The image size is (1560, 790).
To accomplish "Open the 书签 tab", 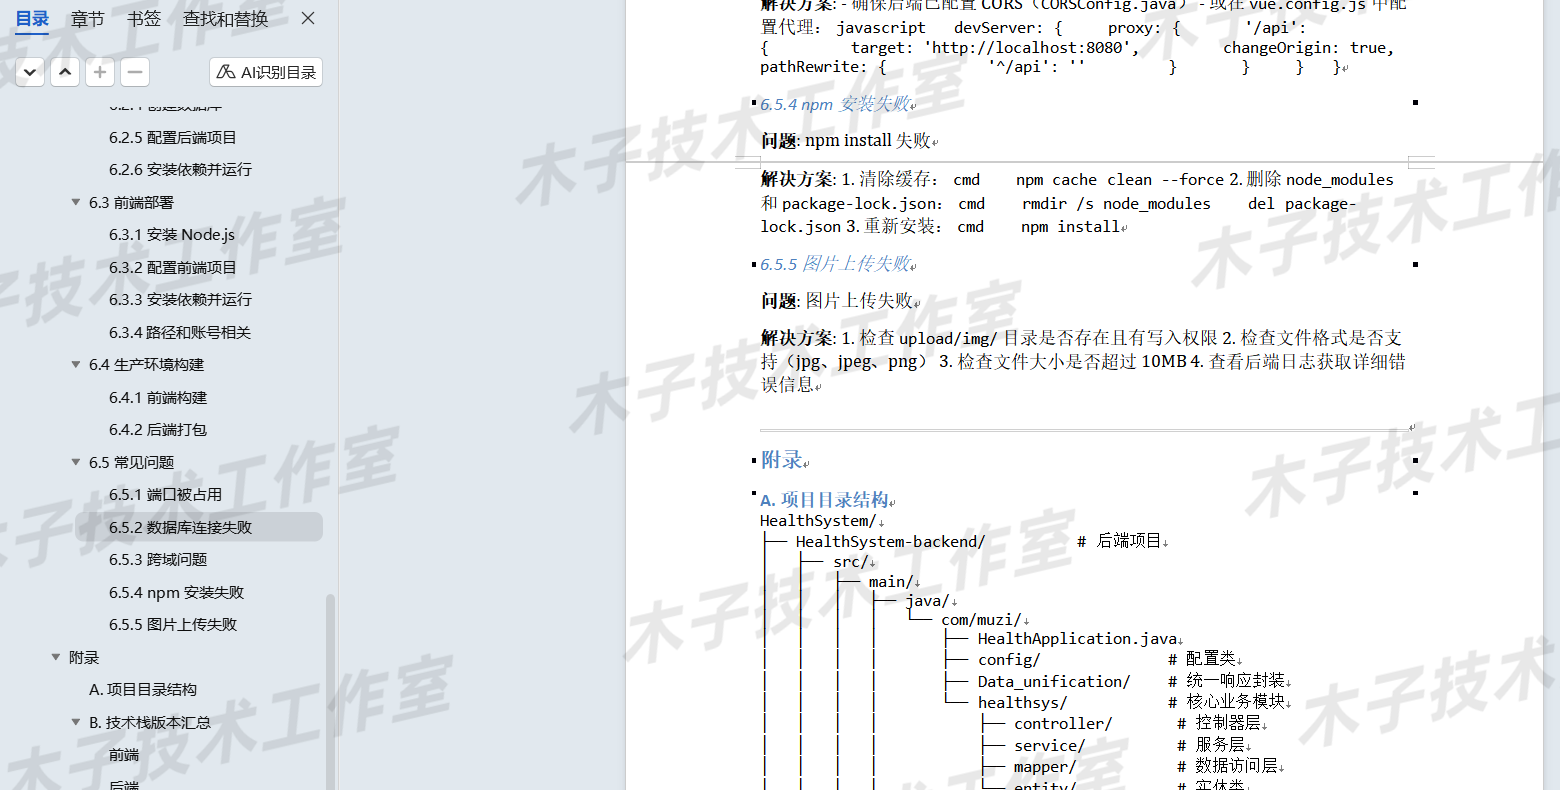I will 142,18.
